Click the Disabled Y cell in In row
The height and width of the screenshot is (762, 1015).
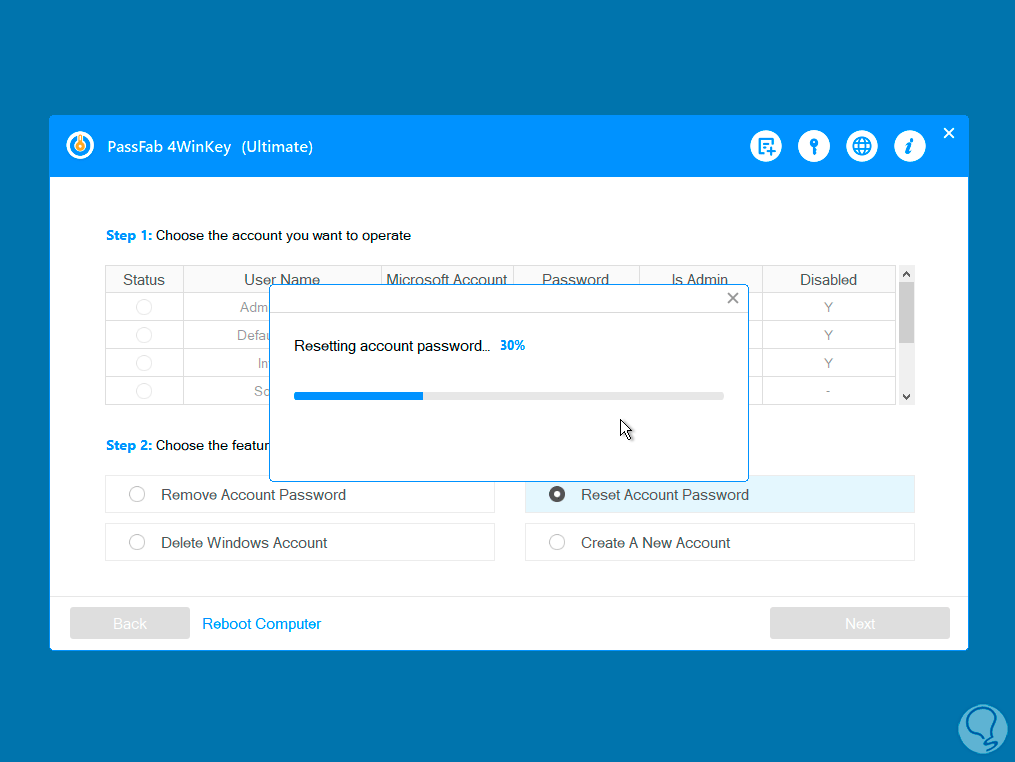point(829,363)
